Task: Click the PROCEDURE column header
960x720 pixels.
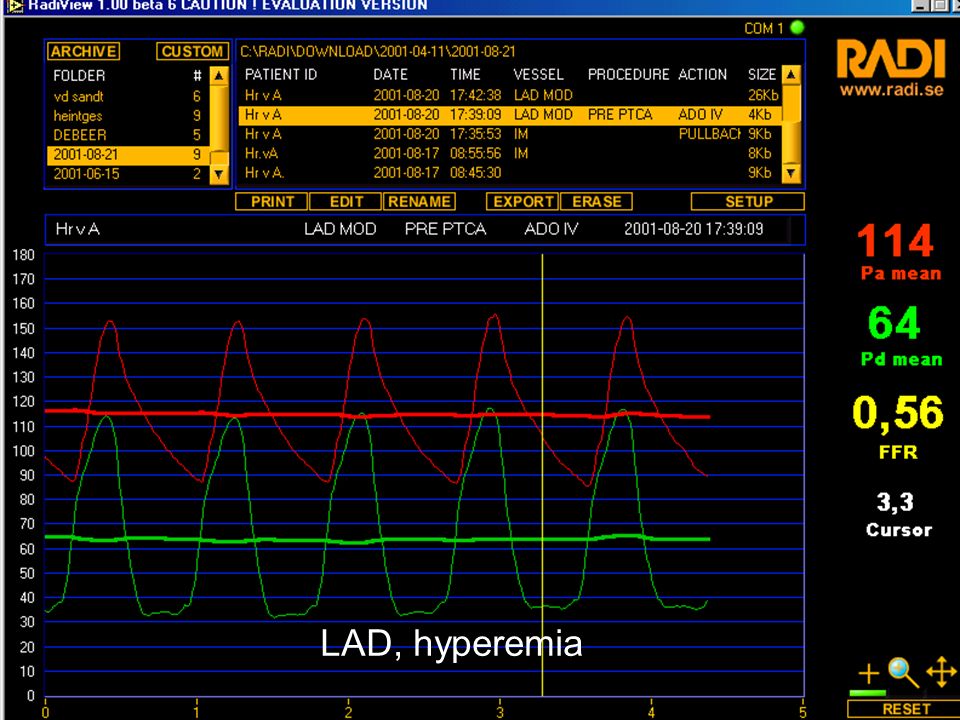Action: point(629,75)
